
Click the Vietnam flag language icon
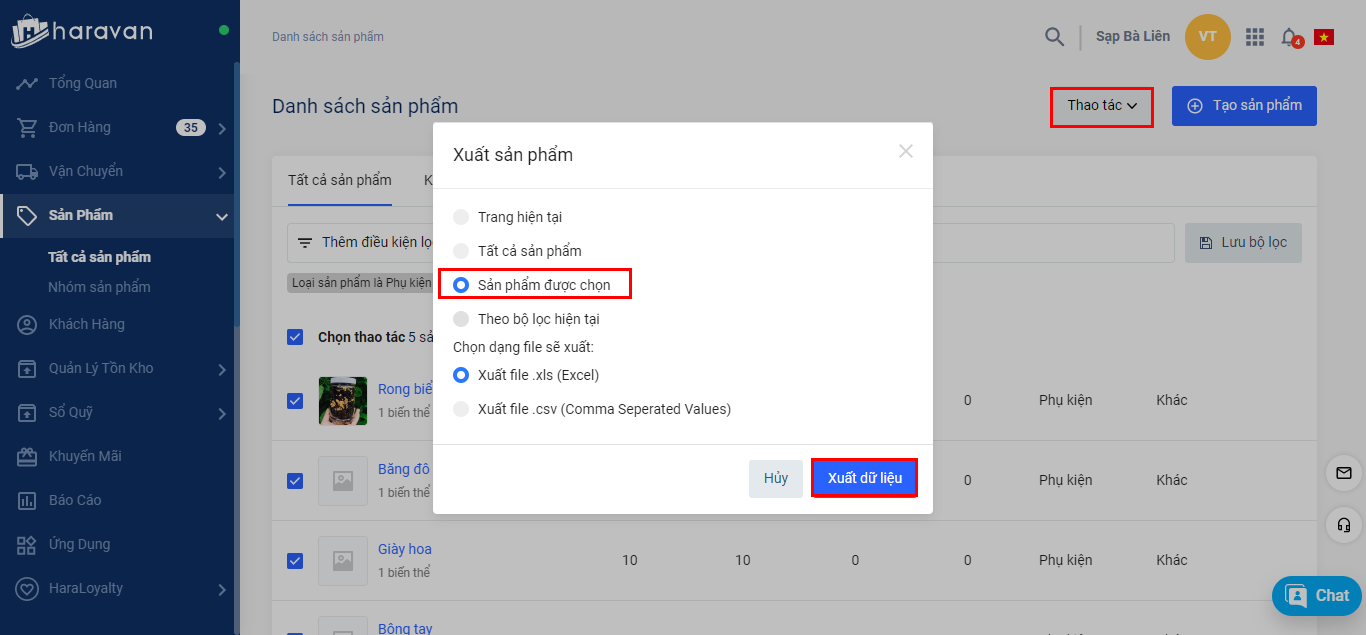coord(1324,37)
